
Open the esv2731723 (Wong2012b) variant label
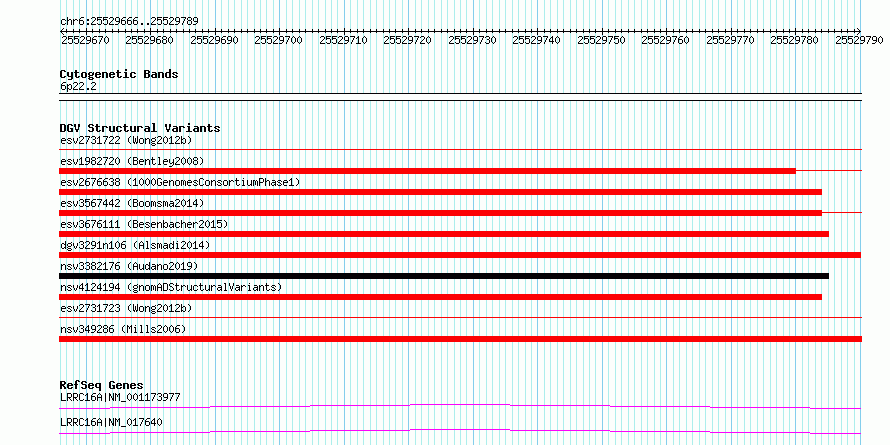click(x=126, y=308)
